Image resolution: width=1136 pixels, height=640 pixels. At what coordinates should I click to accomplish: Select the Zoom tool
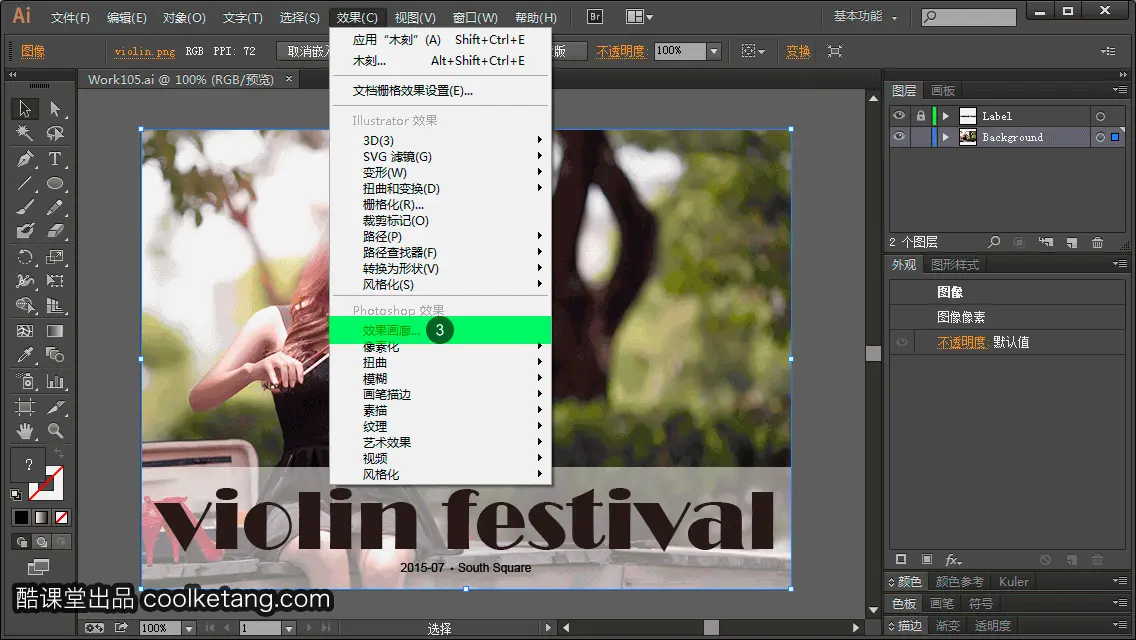pos(55,431)
